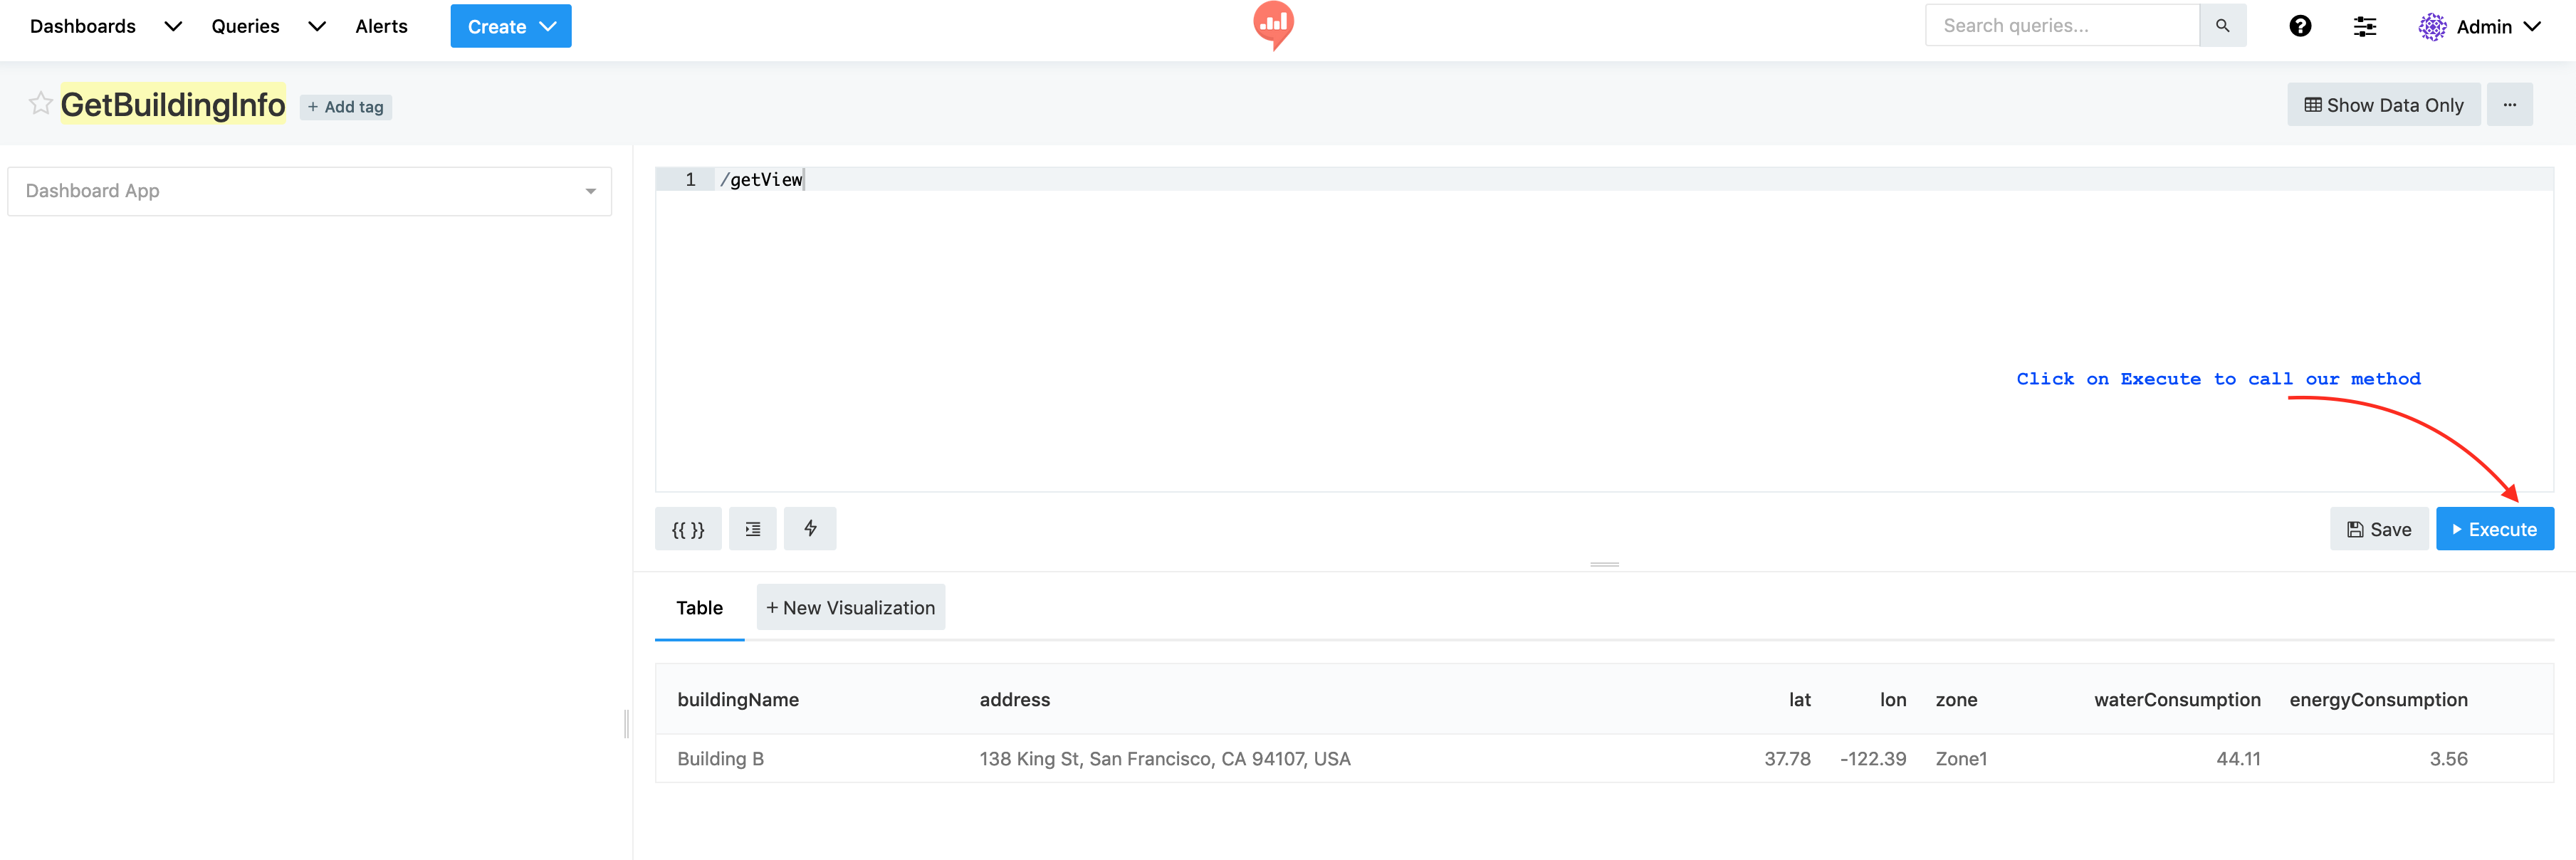This screenshot has height=860, width=2576.
Task: Toggle live autocomplete with the lightning icon
Action: [x=810, y=528]
